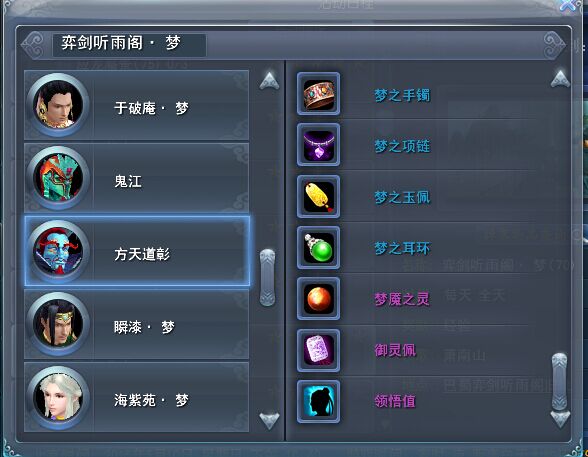Click up arrow of boss list scrollbar
Image resolution: width=588 pixels, height=457 pixels.
click(269, 81)
